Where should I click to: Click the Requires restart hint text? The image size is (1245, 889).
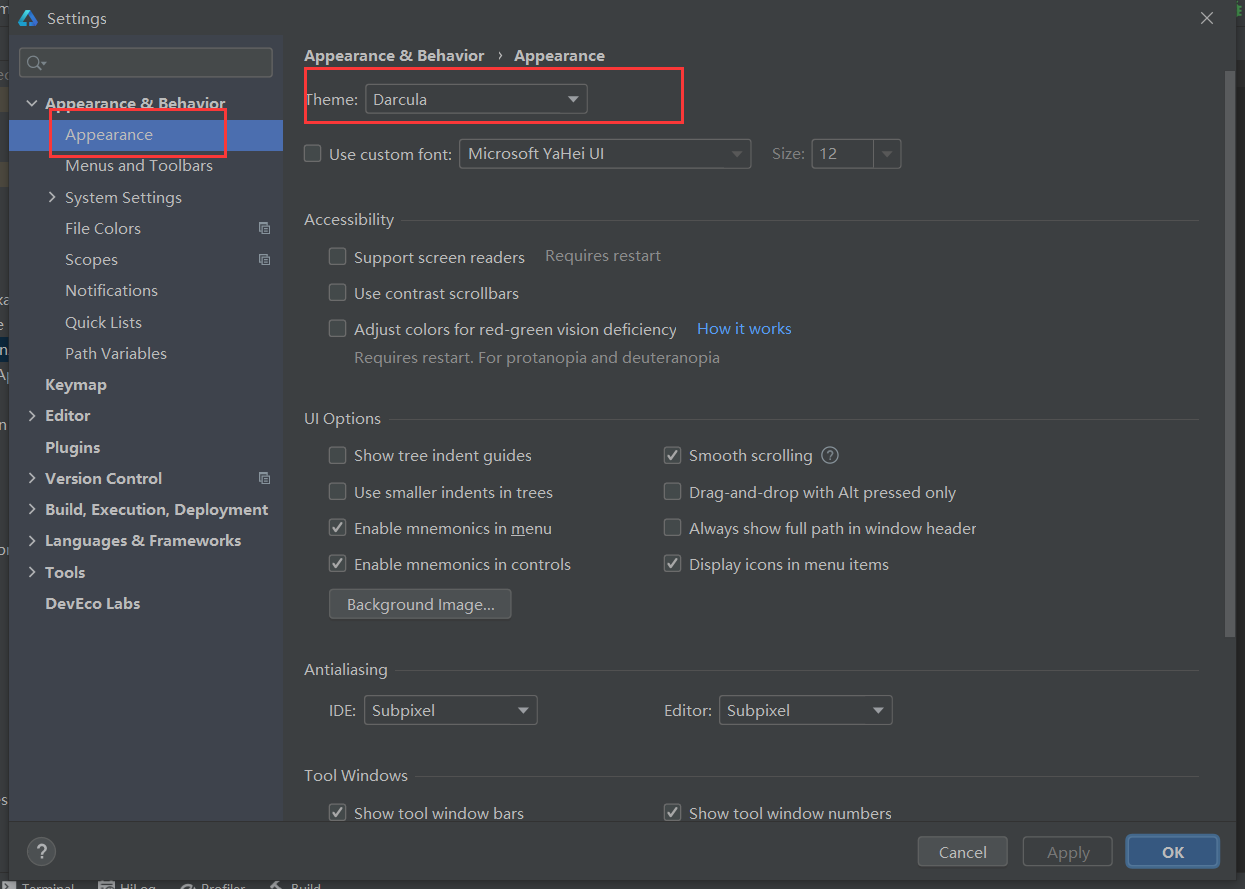coord(603,256)
